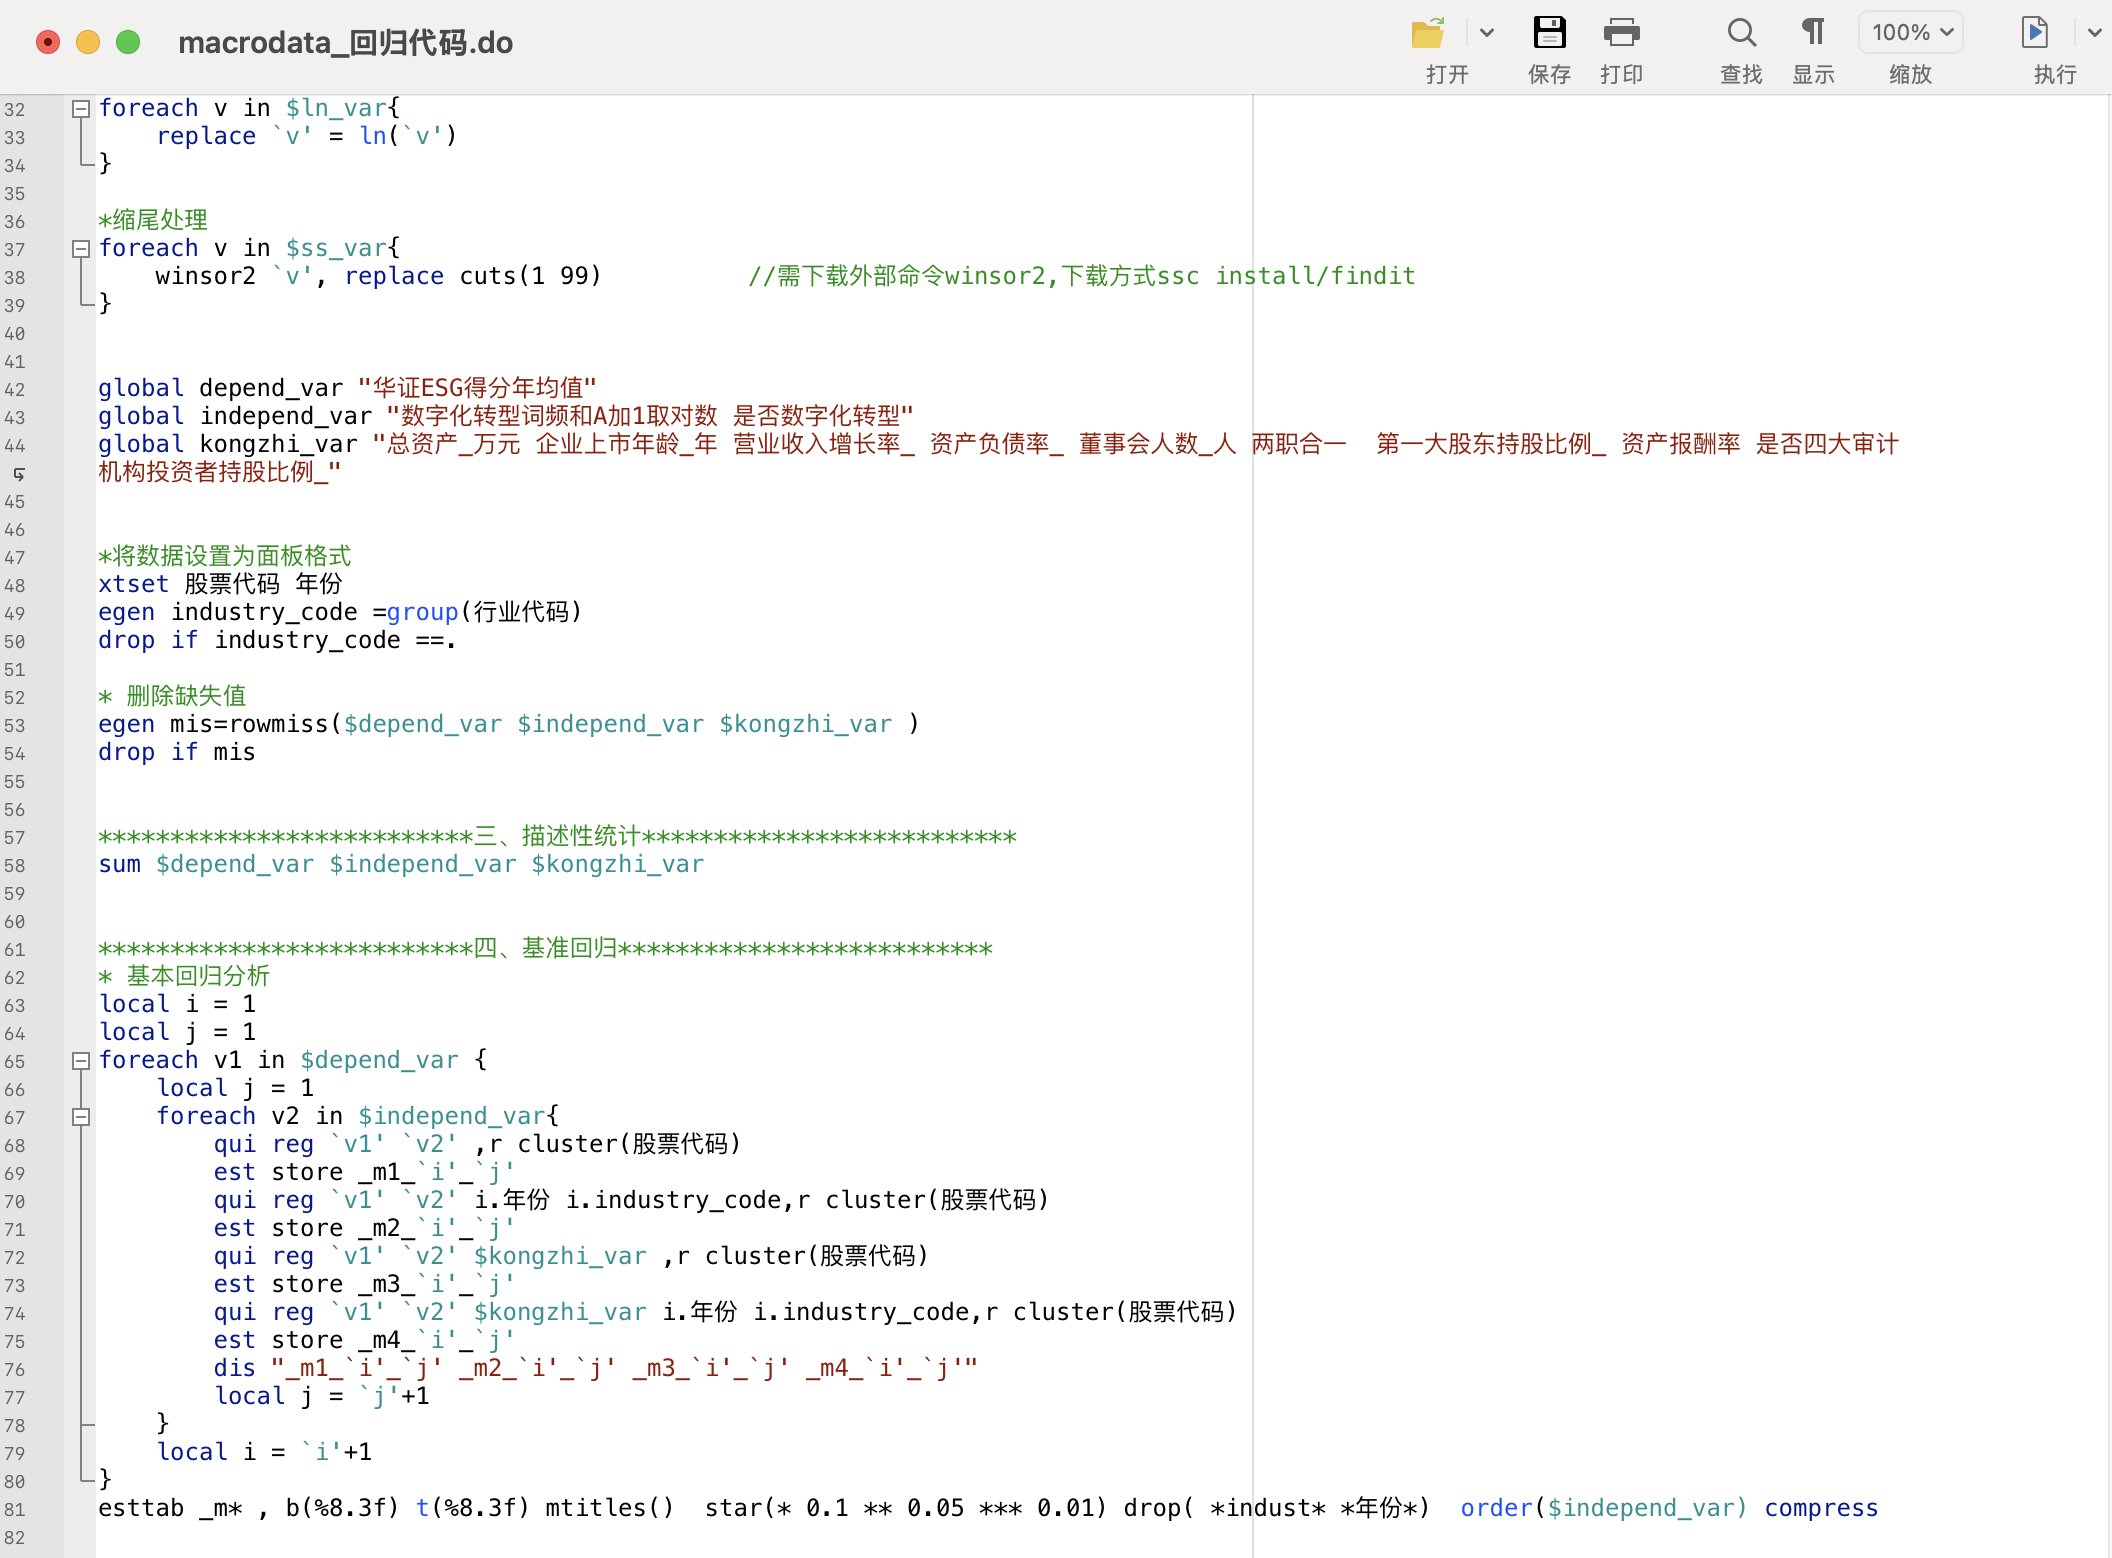Click est store _m4_ on line 75
The image size is (2112, 1558).
coord(364,1340)
